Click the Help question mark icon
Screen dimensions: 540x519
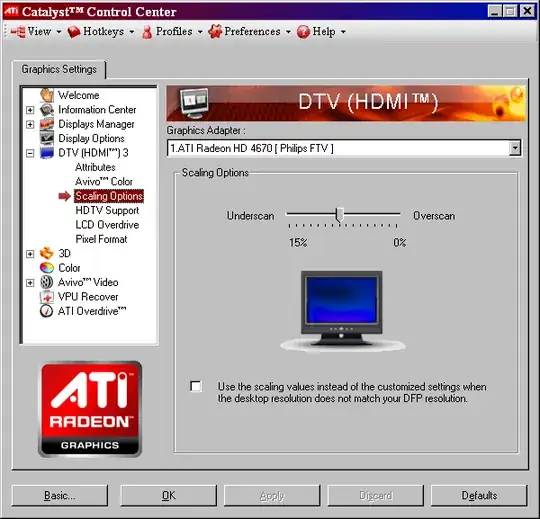point(303,32)
